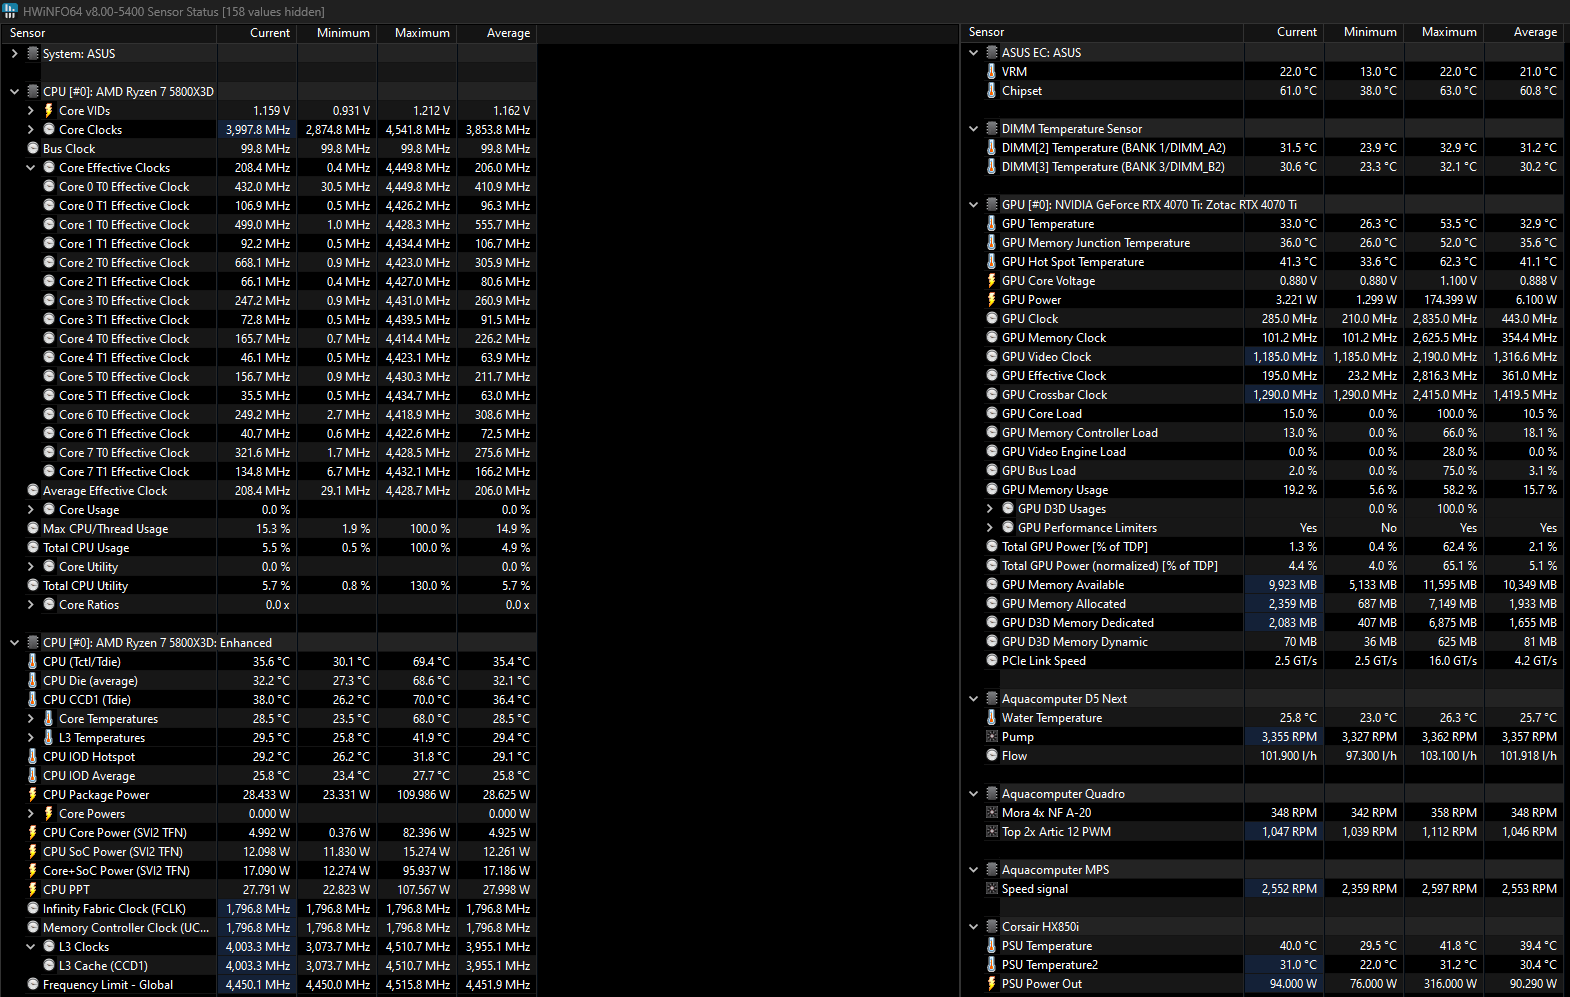This screenshot has height=997, width=1570.
Task: Expand GPU Performance Limiters row
Action: 989,527
